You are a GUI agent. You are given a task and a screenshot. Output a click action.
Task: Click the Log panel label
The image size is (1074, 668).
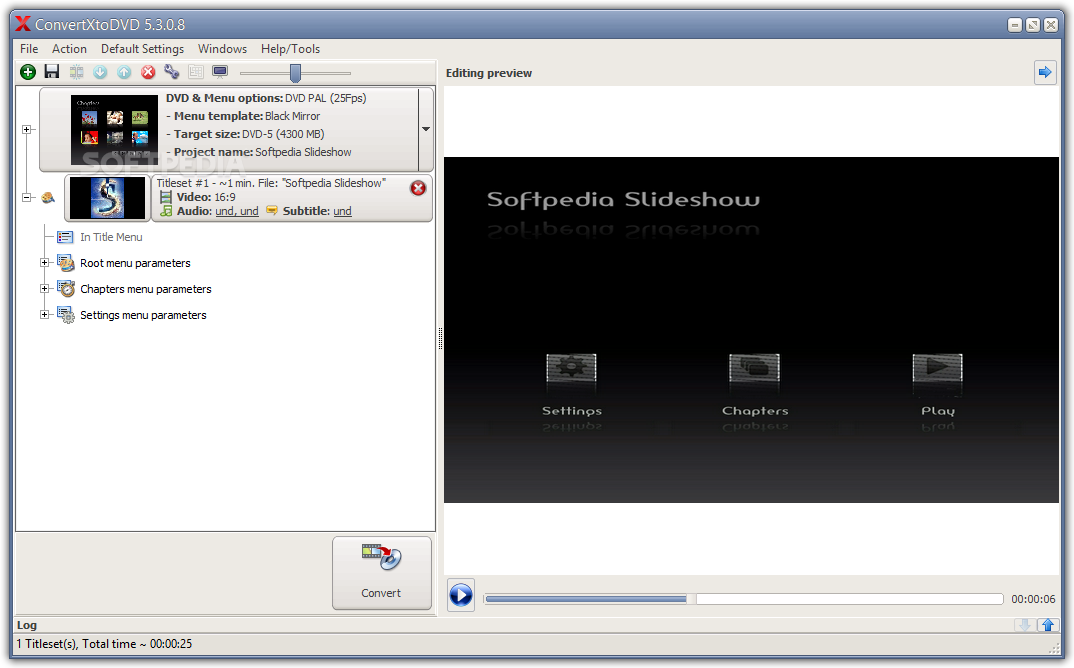click(27, 625)
